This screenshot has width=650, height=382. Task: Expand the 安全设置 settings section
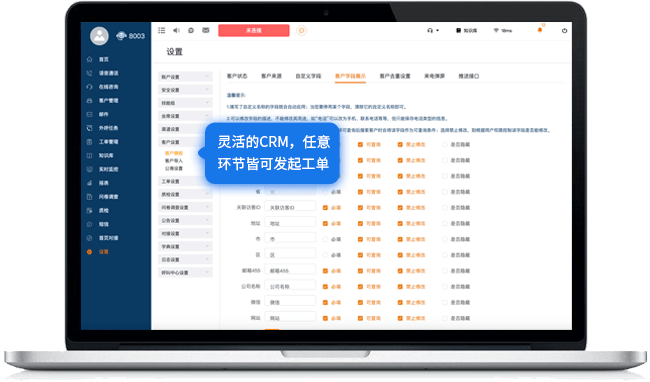click(185, 90)
